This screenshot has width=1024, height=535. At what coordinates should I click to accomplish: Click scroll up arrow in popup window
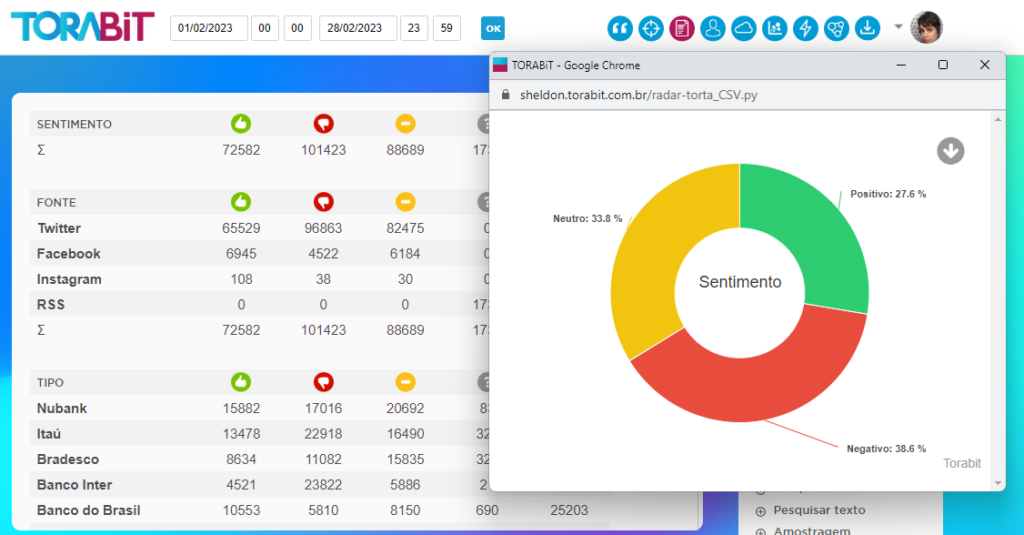coord(998,120)
